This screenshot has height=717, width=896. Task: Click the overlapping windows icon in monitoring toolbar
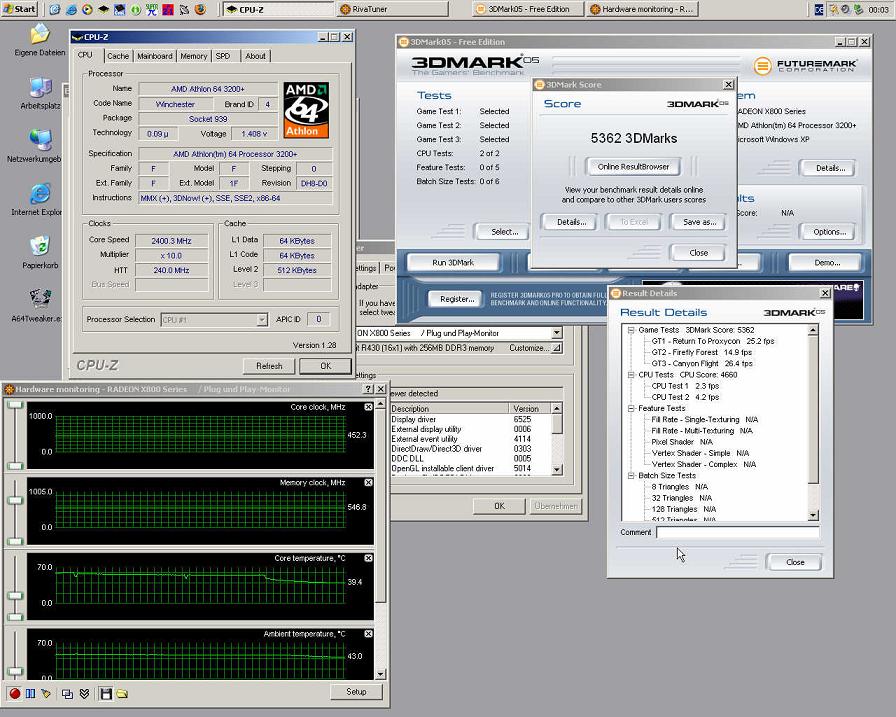67,694
